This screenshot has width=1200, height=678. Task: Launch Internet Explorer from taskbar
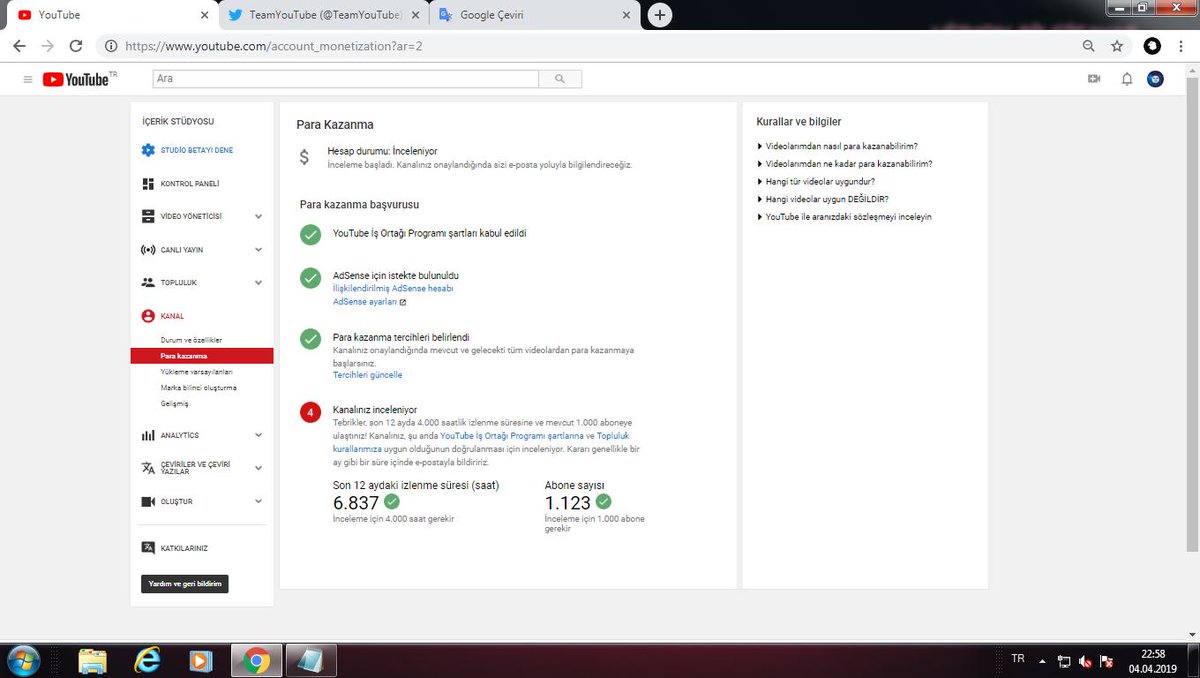147,661
